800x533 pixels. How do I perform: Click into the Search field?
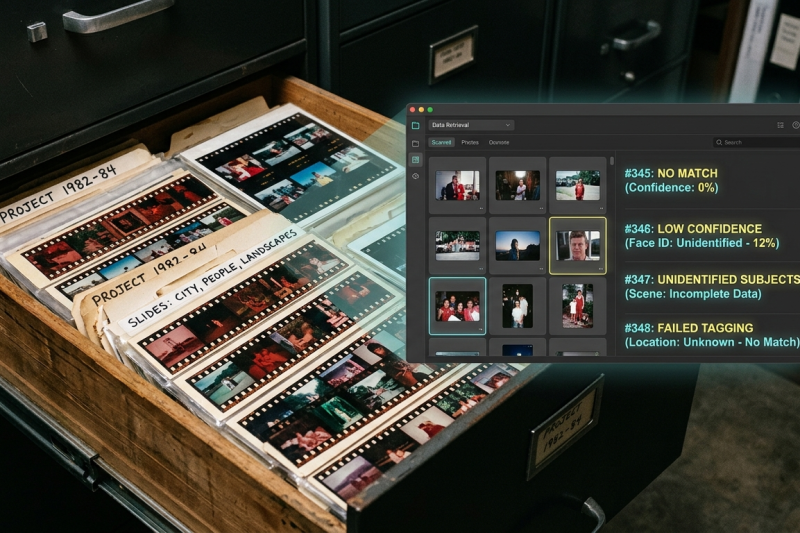pos(757,142)
